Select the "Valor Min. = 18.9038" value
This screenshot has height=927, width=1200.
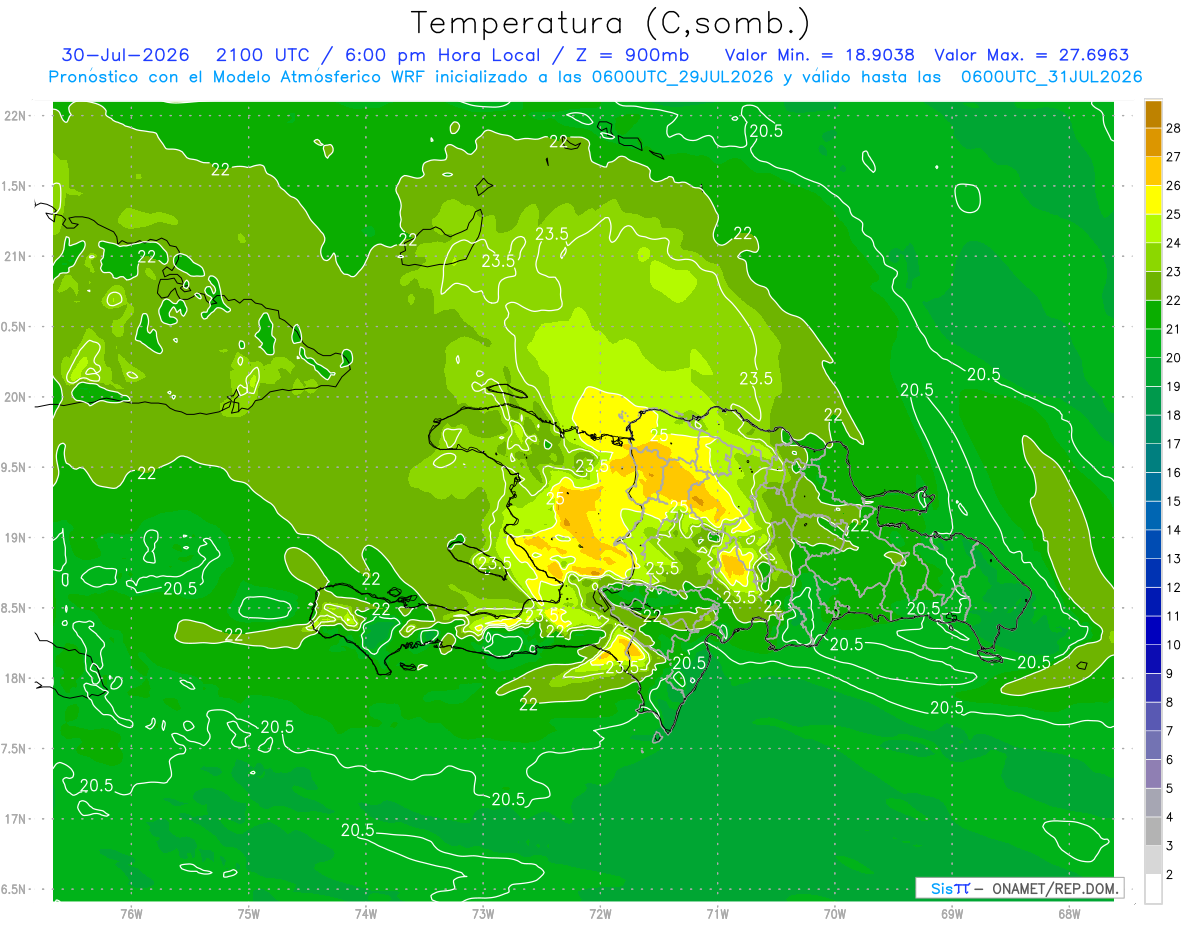pyautogui.click(x=819, y=55)
